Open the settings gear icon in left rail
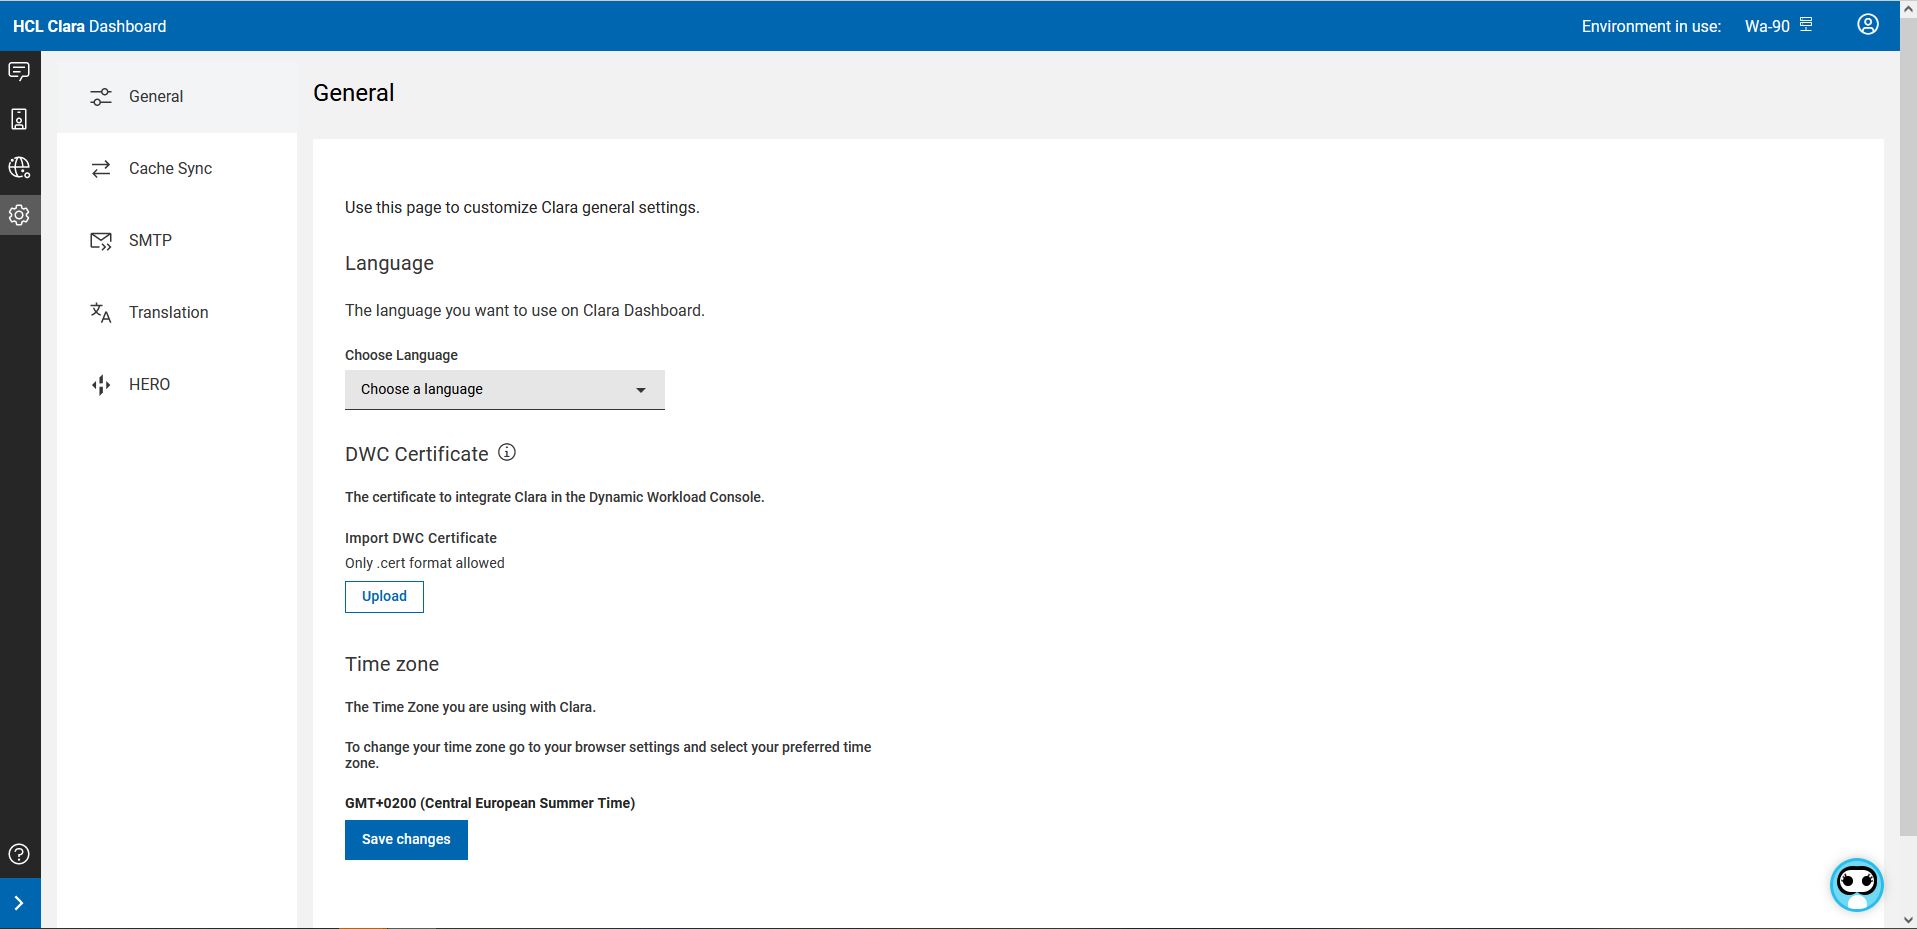 tap(19, 215)
